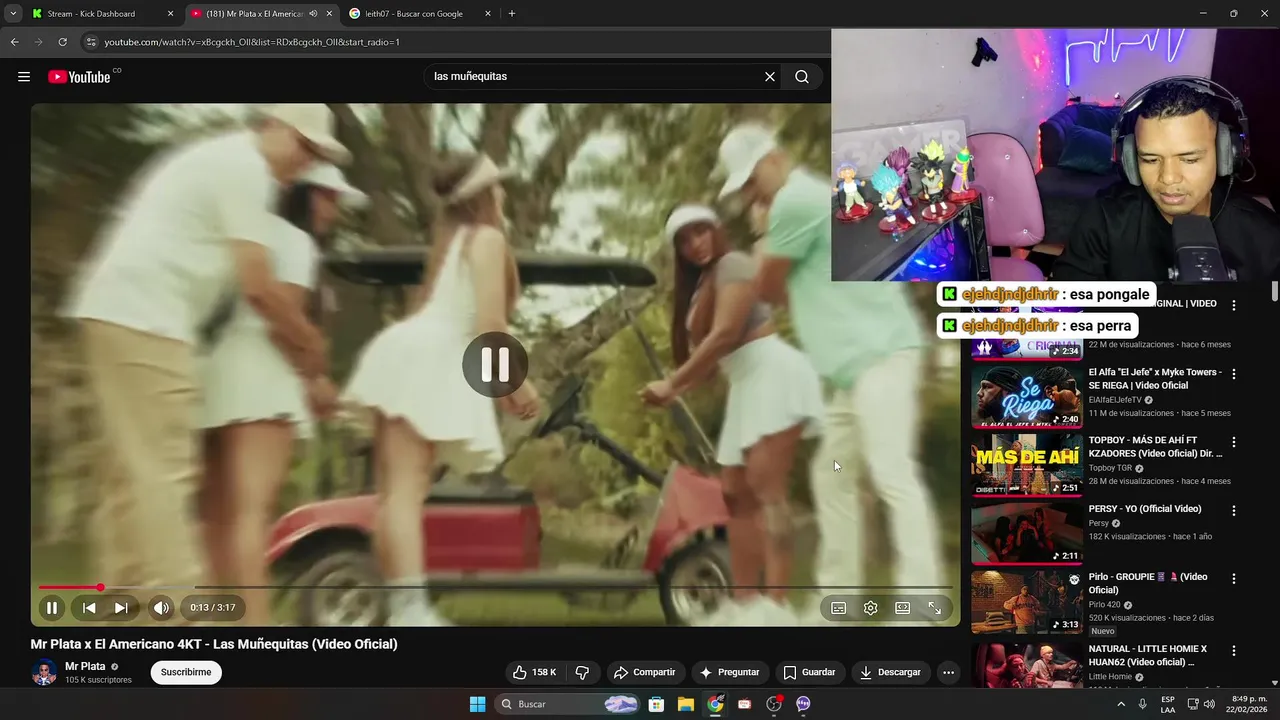Show hidden system tray icons
This screenshot has width=1280, height=720.
click(1120, 704)
